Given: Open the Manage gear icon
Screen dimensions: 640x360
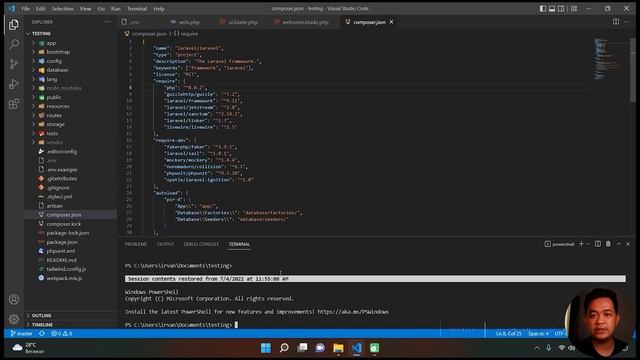Looking at the screenshot, I should (13, 319).
